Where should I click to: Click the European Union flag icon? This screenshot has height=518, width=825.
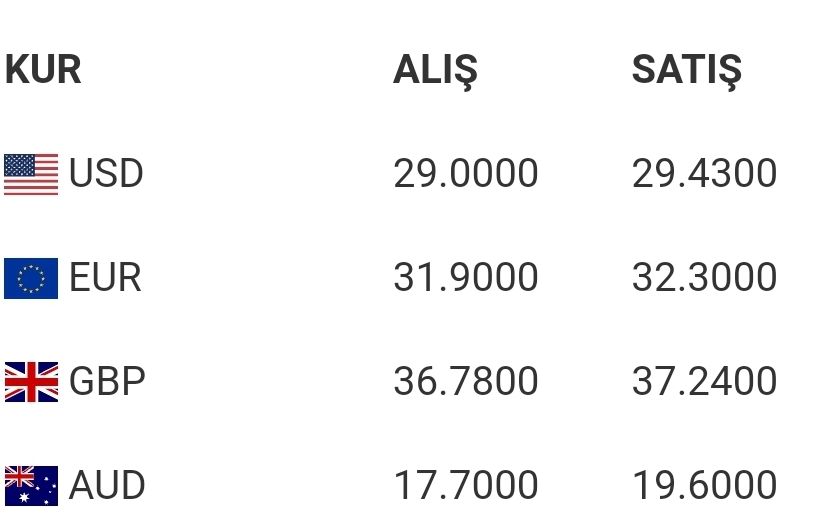click(31, 278)
